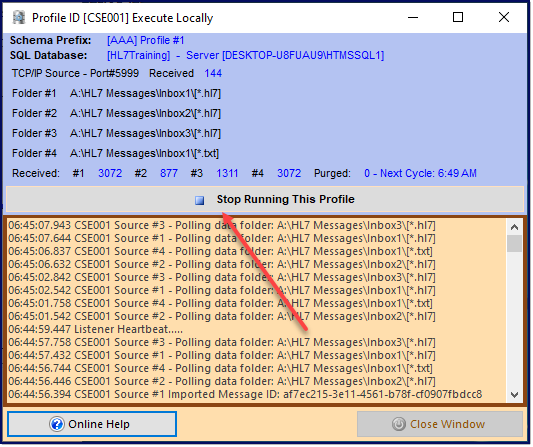Stop Running This Profile
The height and width of the screenshot is (447, 533).
(x=265, y=200)
